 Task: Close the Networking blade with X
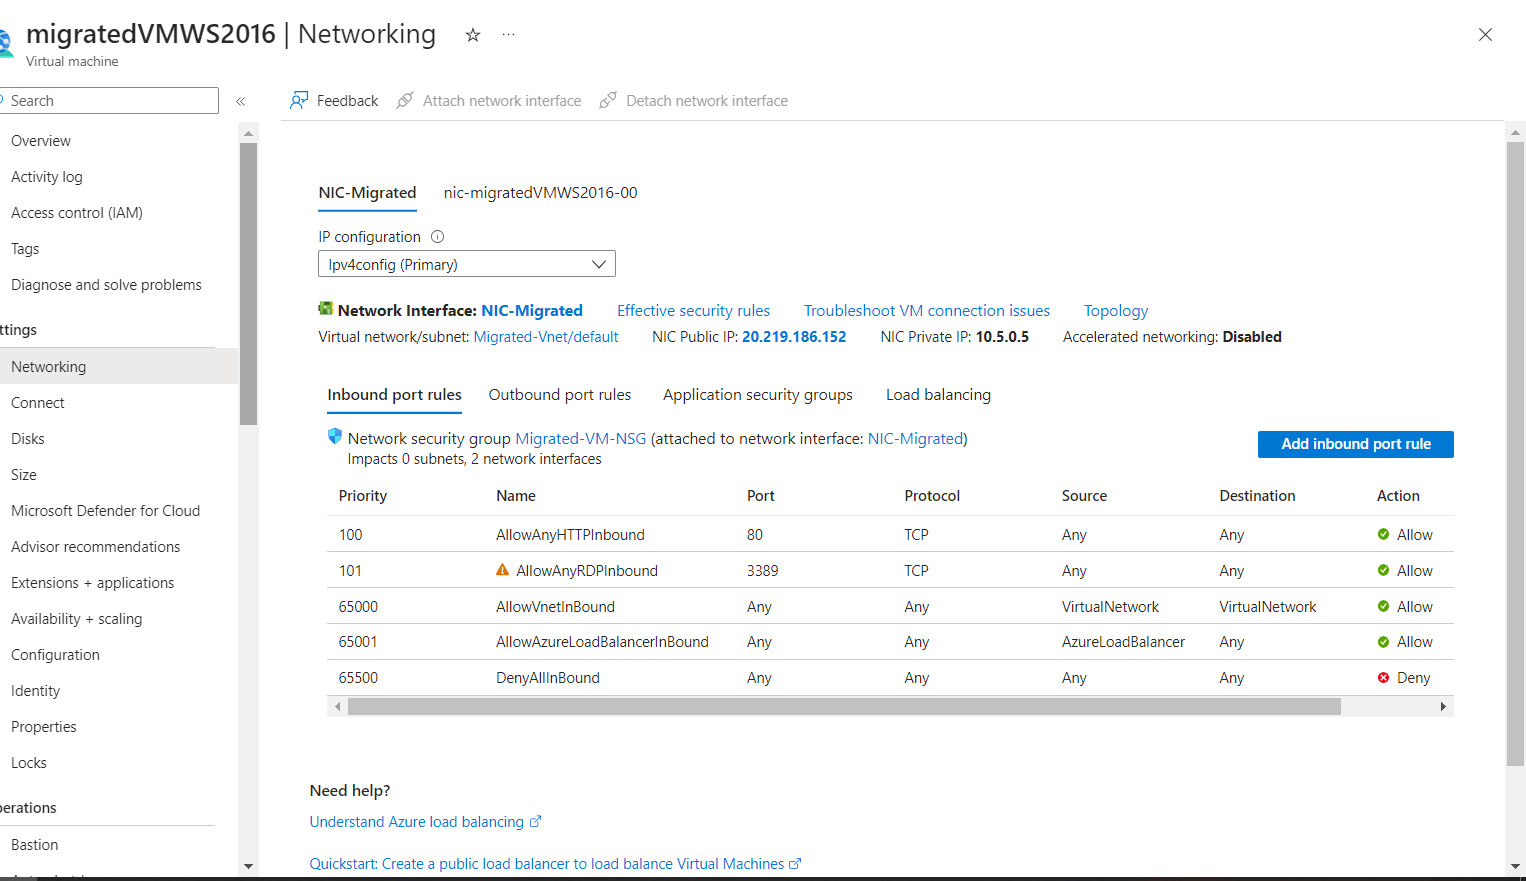tap(1485, 34)
